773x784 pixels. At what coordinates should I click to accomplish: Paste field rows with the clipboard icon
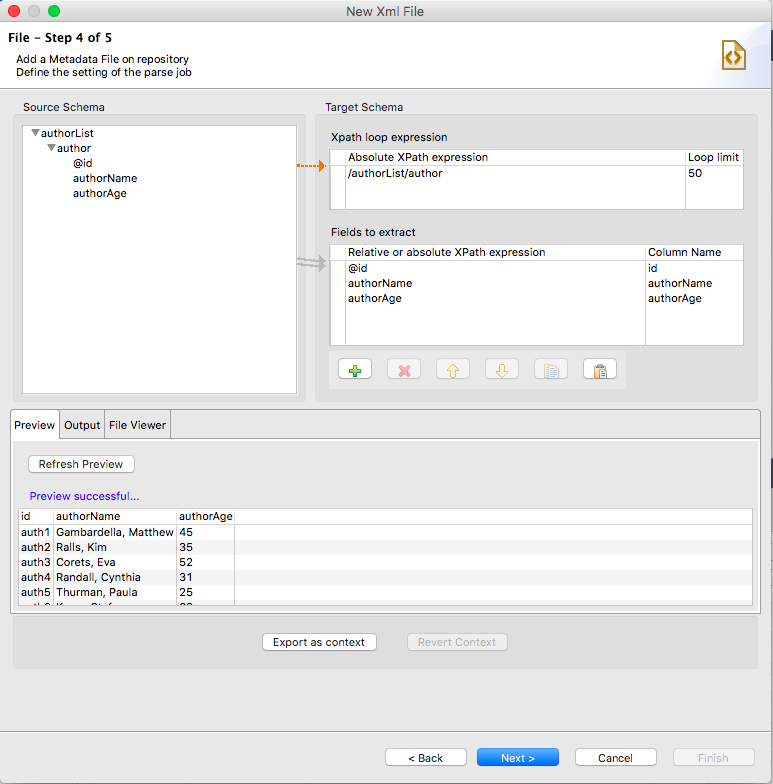(600, 370)
